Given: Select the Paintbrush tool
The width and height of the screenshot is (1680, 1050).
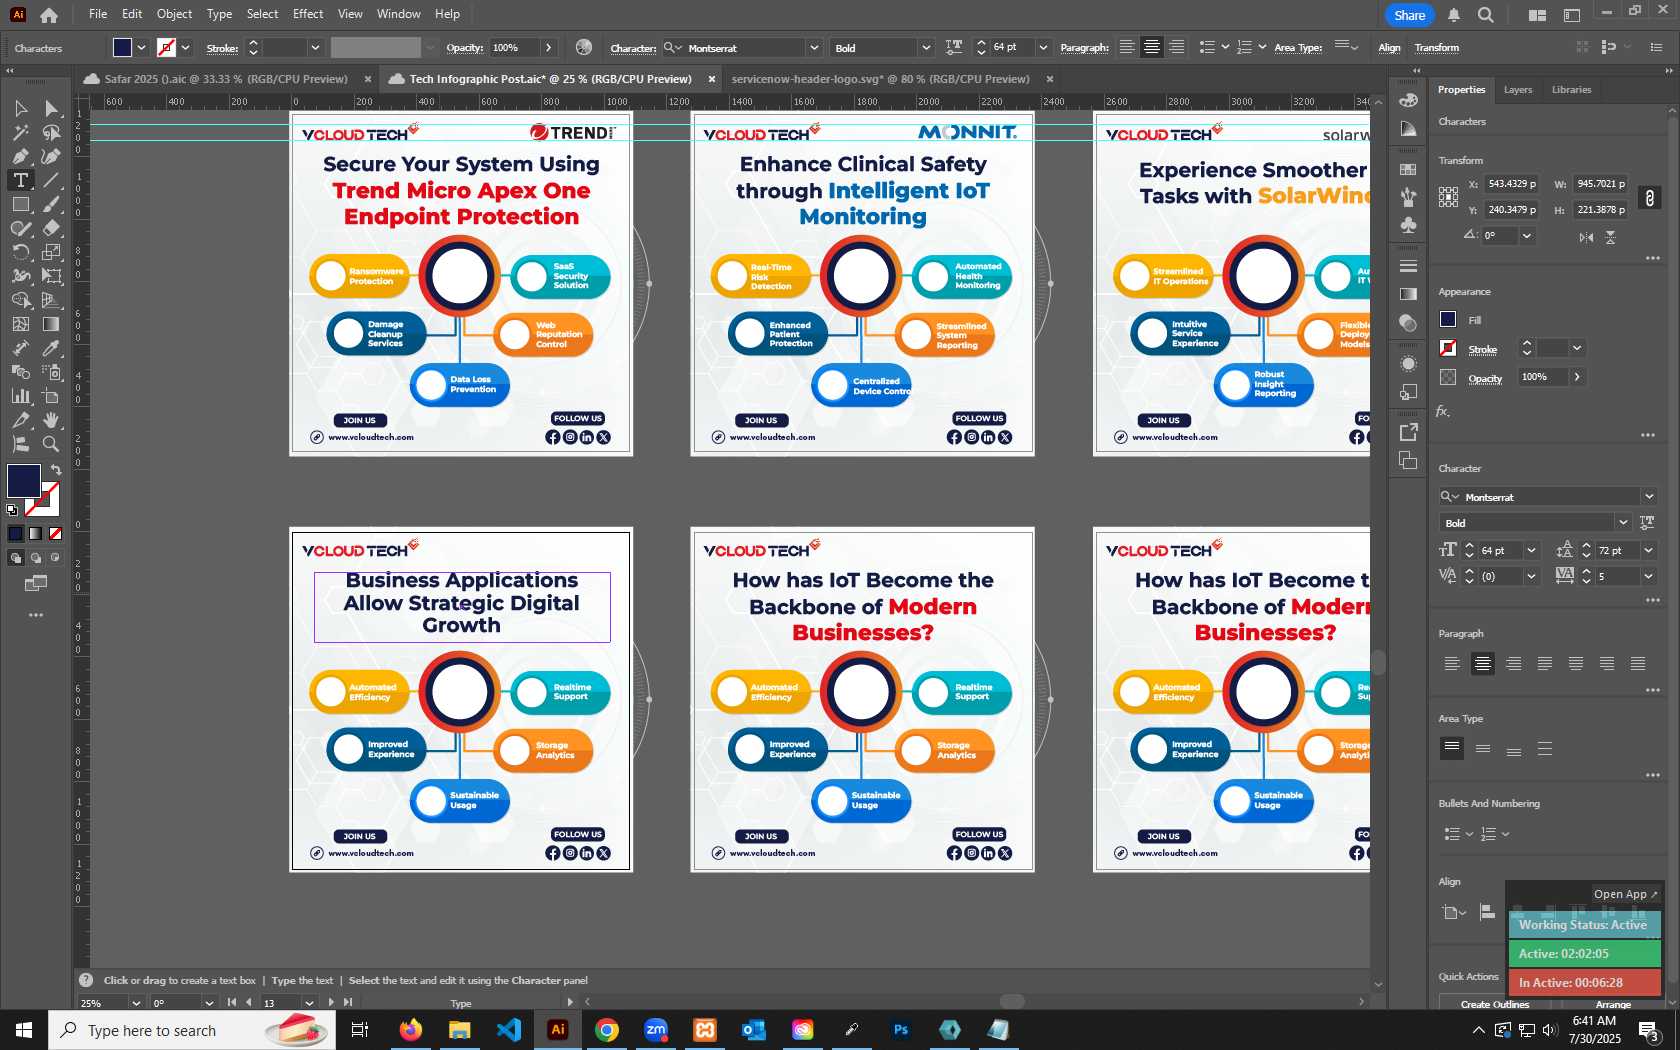Looking at the screenshot, I should pyautogui.click(x=52, y=204).
